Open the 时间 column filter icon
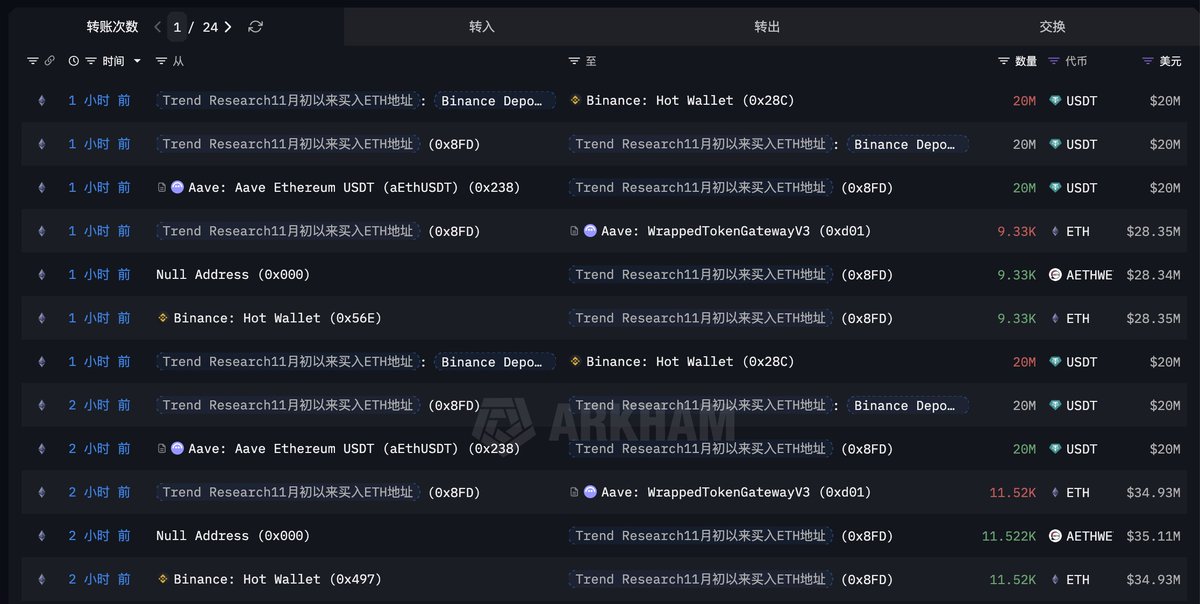The height and width of the screenshot is (604, 1200). click(91, 61)
